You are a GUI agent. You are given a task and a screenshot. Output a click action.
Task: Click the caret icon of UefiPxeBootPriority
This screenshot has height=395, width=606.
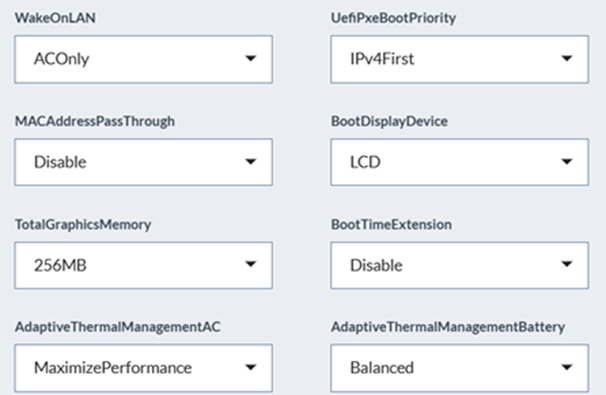[567, 58]
